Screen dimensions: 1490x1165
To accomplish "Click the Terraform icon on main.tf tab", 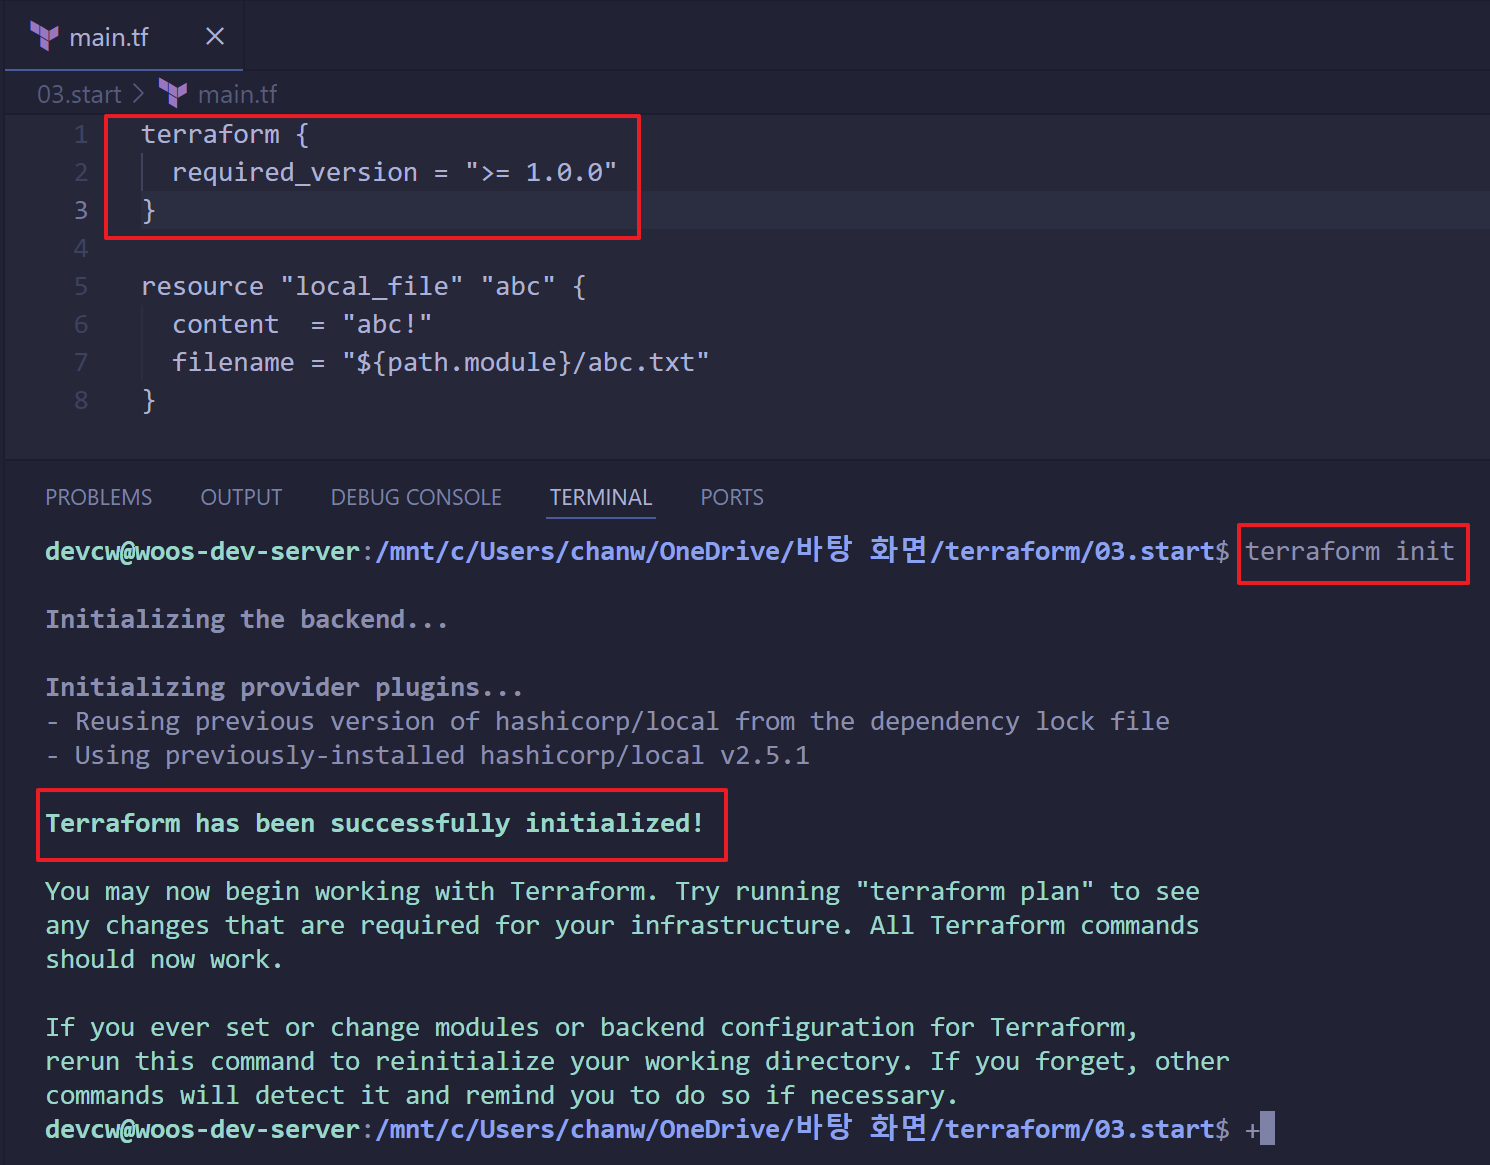I will pos(44,37).
